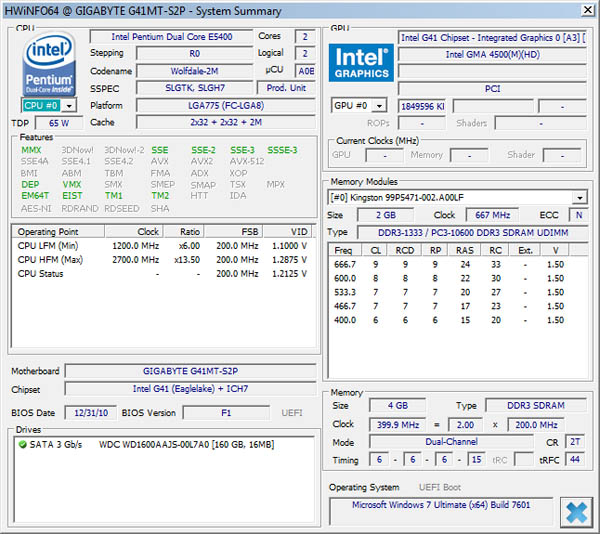Click the Mode Dual-Channel field
The image size is (600, 534).
[x=451, y=442]
